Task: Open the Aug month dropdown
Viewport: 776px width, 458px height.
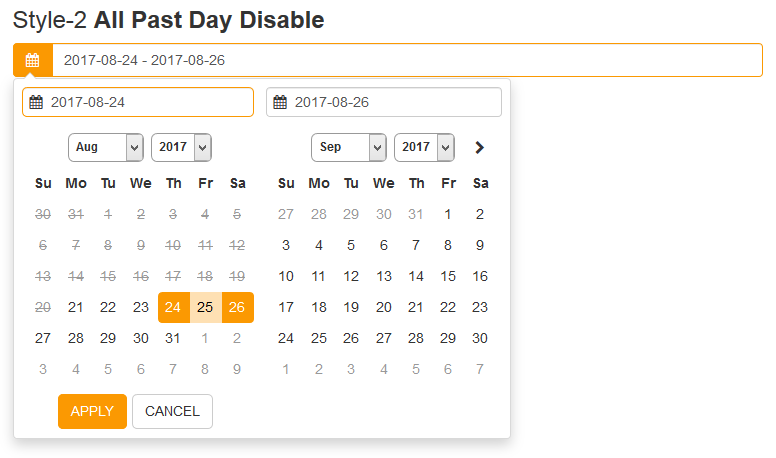Action: pos(106,147)
